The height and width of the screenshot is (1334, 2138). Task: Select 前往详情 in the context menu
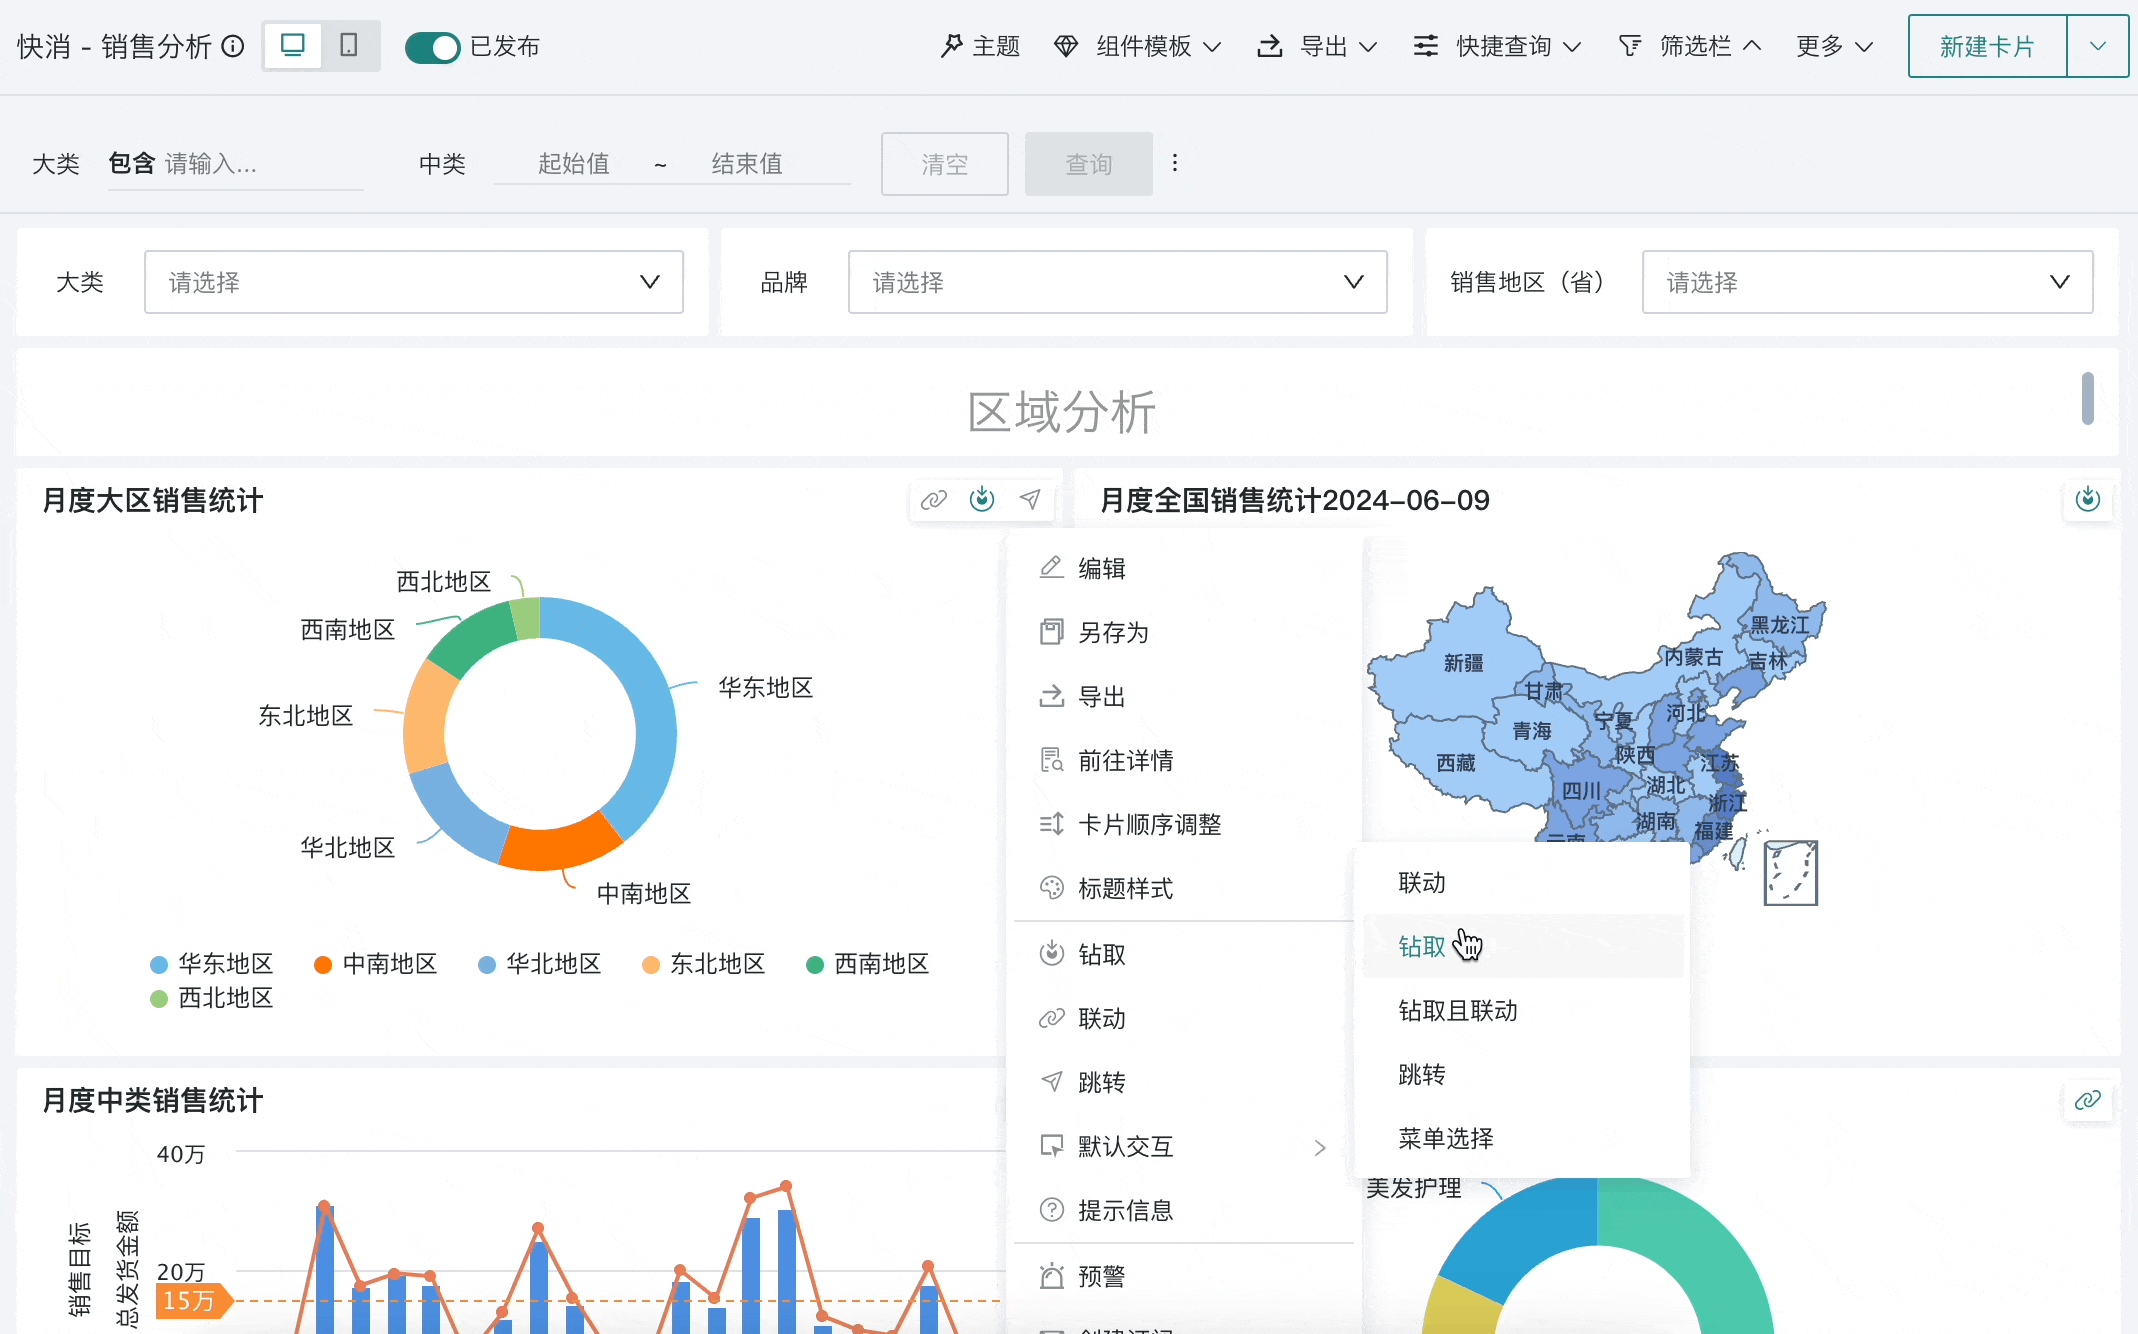pyautogui.click(x=1184, y=760)
